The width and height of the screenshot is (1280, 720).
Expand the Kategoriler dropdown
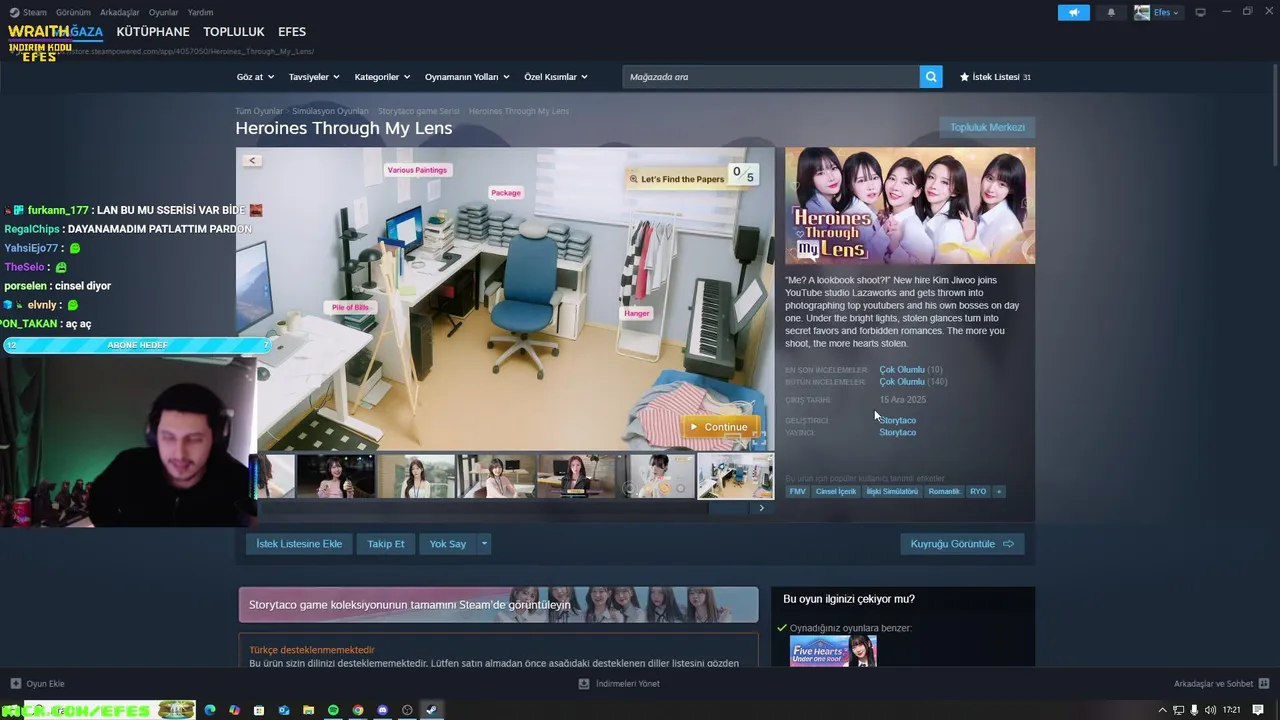(x=382, y=77)
